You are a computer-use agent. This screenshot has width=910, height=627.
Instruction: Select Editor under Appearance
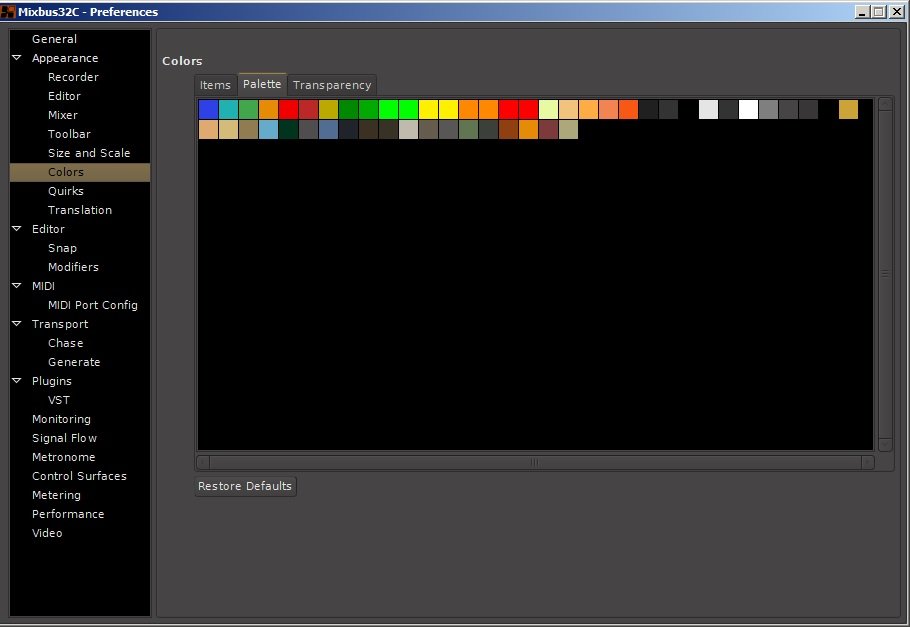pos(64,96)
